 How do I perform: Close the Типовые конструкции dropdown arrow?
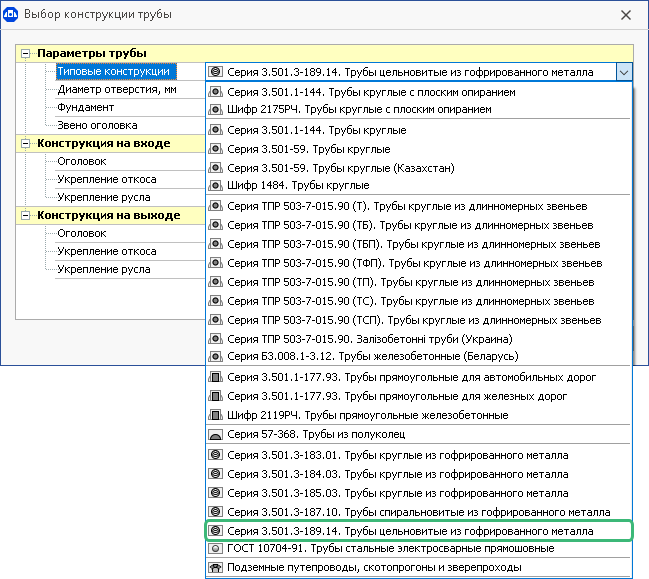click(x=624, y=72)
